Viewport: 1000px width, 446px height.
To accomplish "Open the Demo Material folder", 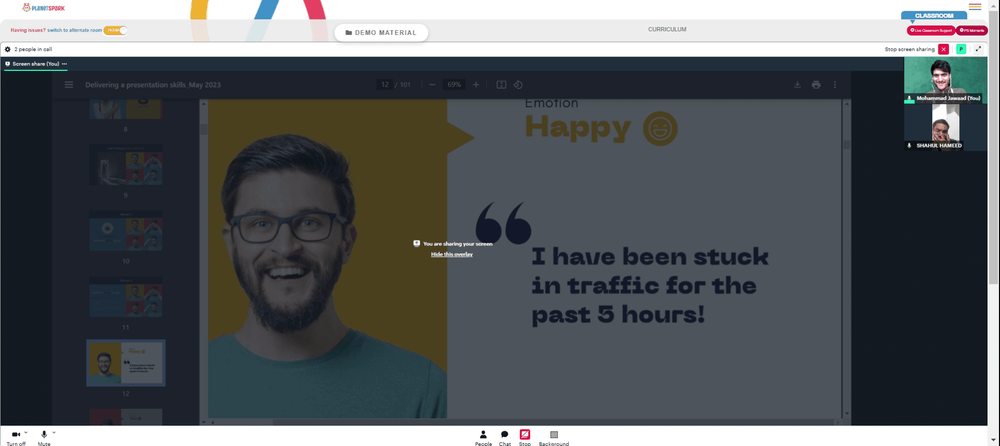I will point(381,33).
